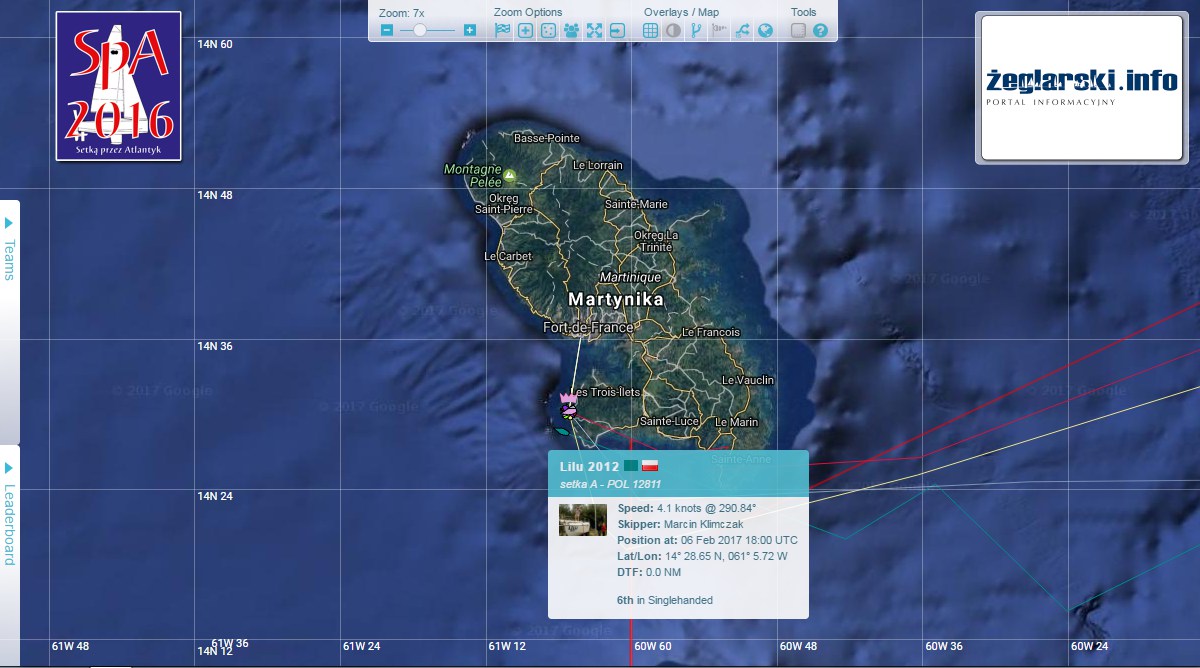This screenshot has width=1200, height=668.
Task: Click the 'Sainte-Marie' map label
Action: click(636, 204)
